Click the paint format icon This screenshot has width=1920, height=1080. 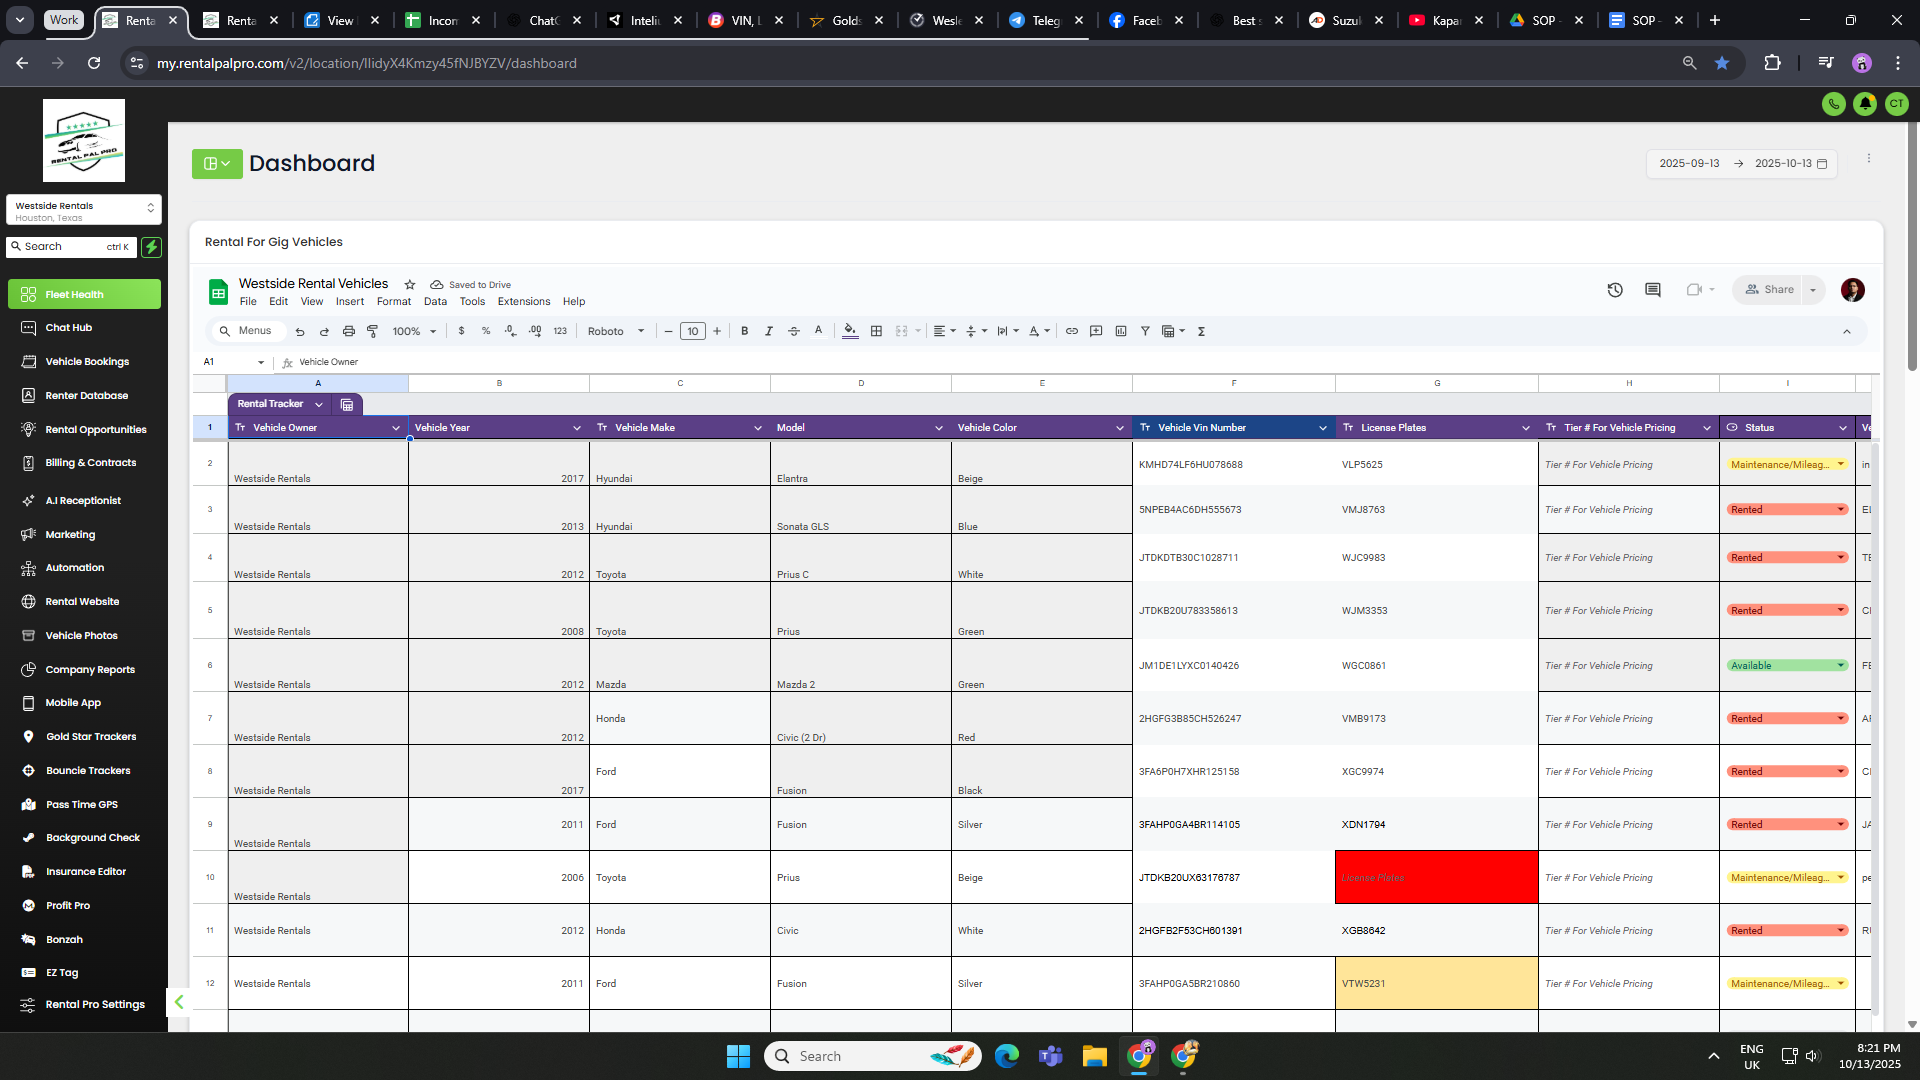tap(373, 331)
